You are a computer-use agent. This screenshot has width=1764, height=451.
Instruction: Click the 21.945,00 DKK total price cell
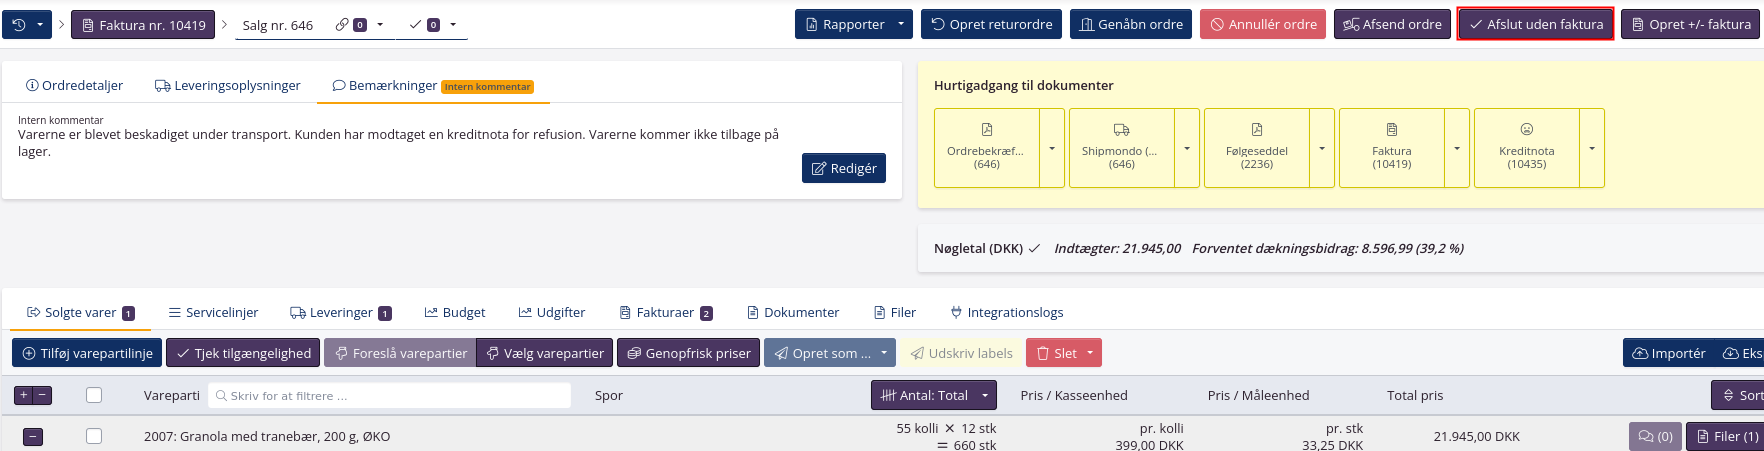[x=1476, y=436]
